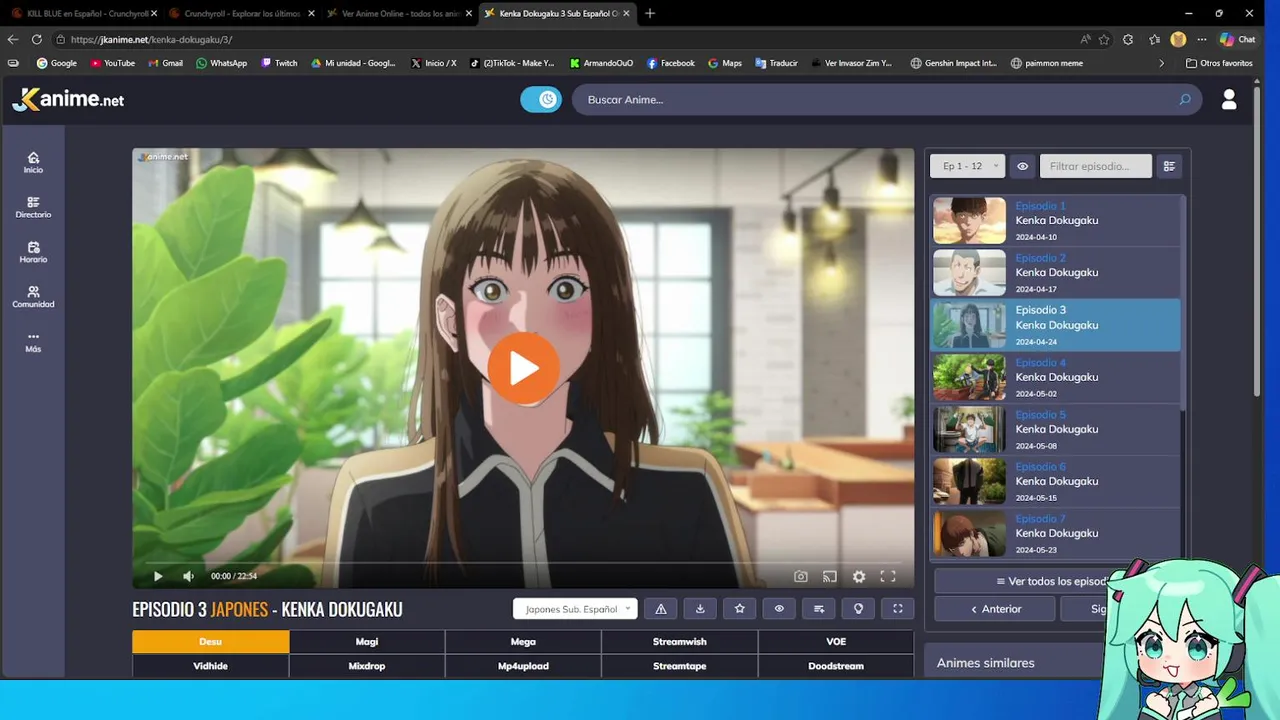Open the Directorio sidebar item
The width and height of the screenshot is (1280, 720).
click(x=33, y=208)
